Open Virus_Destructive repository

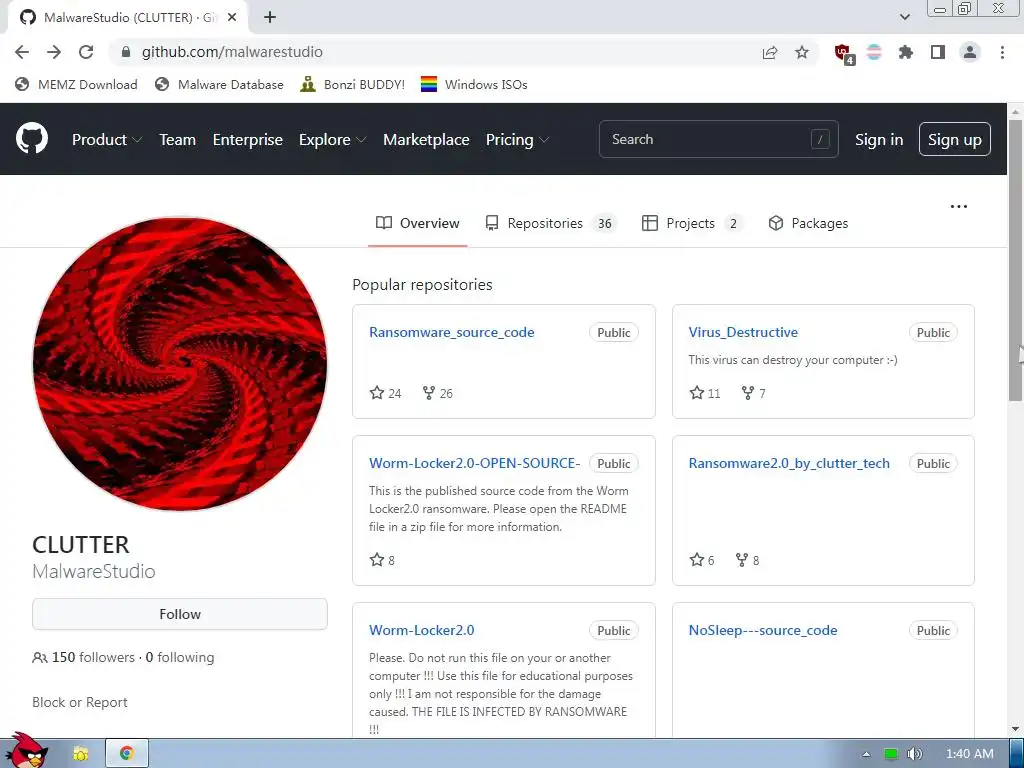coord(743,332)
